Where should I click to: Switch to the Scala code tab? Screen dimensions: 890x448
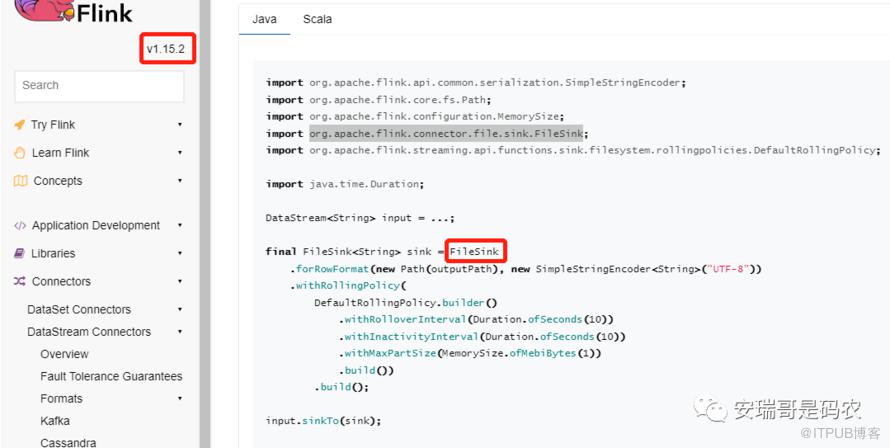[317, 19]
